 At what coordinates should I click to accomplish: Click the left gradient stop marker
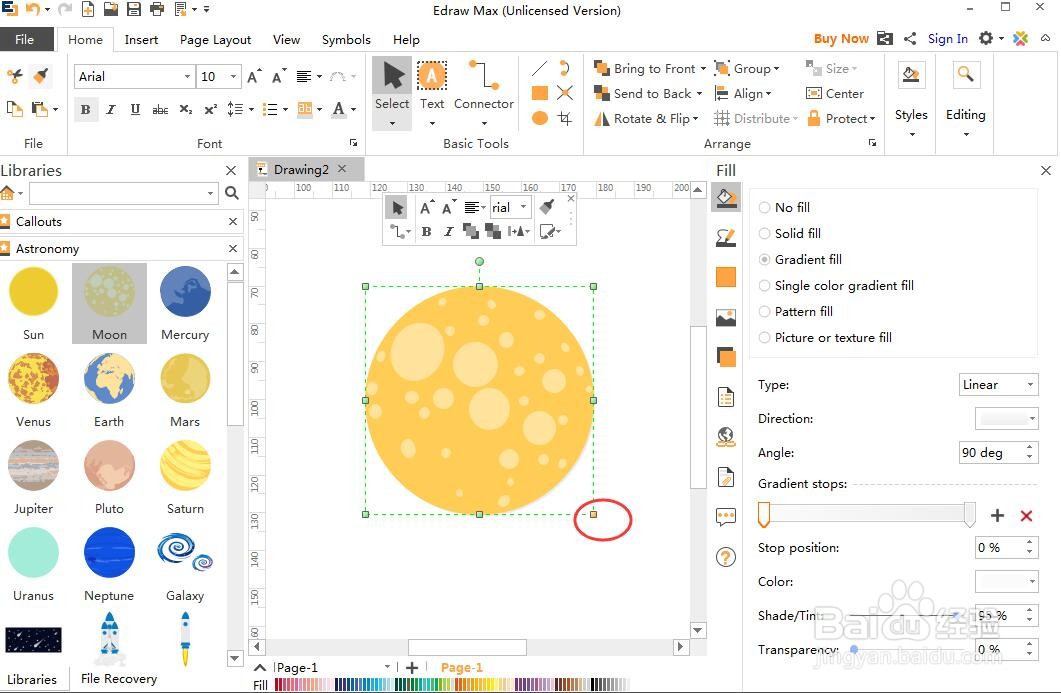(764, 515)
